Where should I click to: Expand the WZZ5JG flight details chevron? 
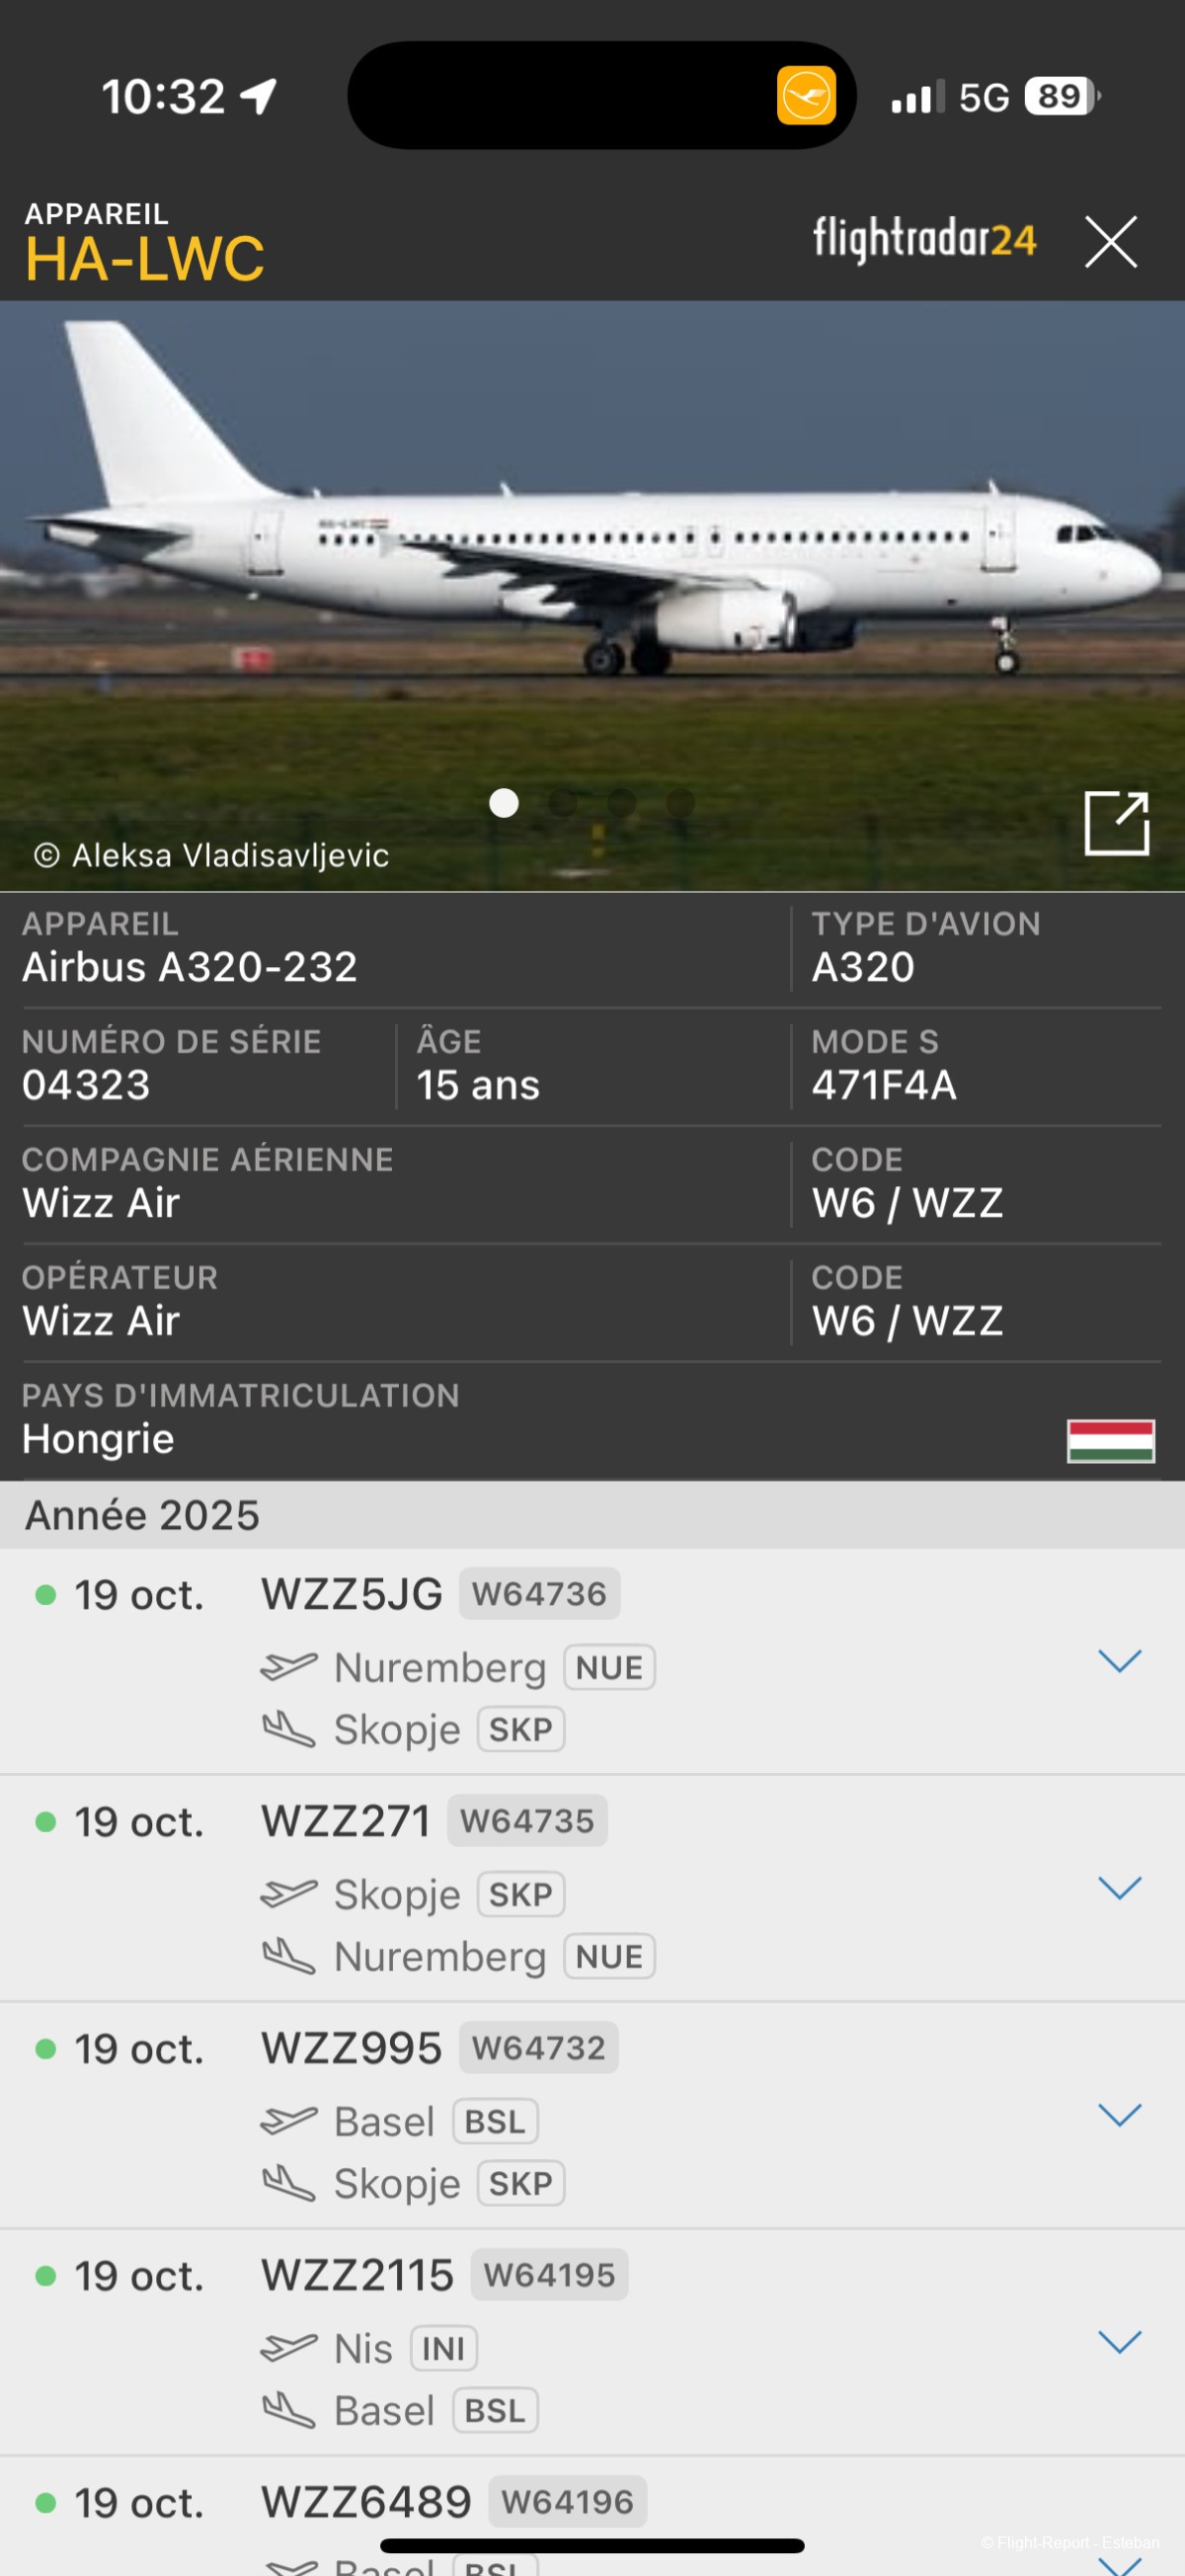point(1119,1661)
